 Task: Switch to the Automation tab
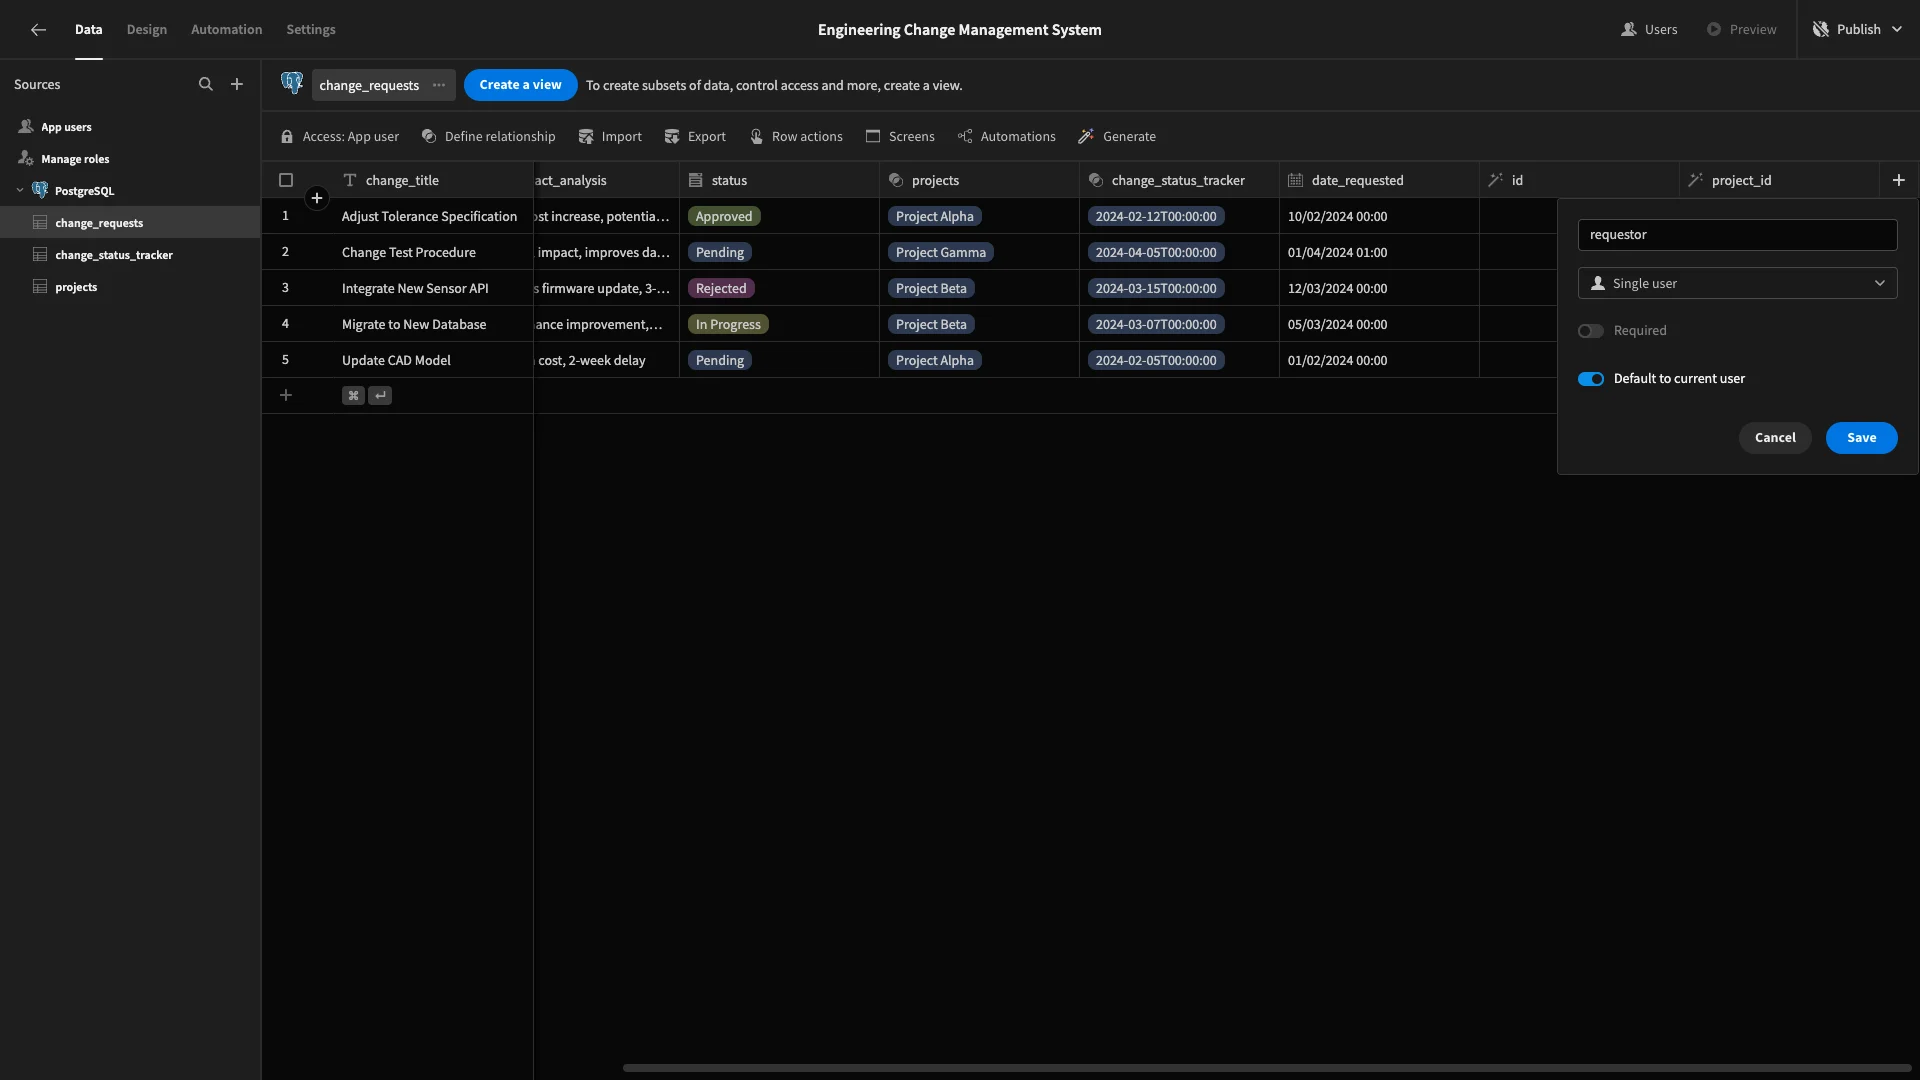tap(227, 30)
